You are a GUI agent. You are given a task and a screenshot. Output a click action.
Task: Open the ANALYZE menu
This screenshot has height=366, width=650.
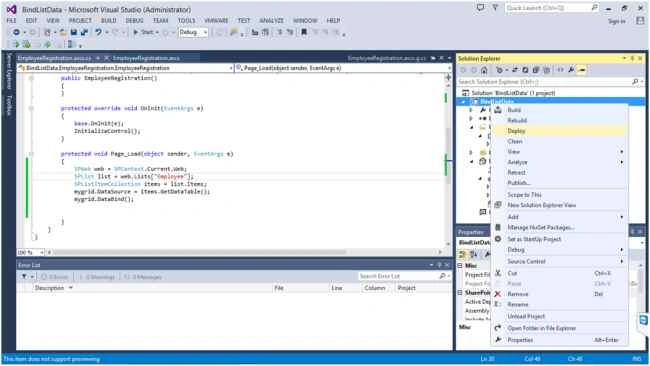click(x=272, y=20)
